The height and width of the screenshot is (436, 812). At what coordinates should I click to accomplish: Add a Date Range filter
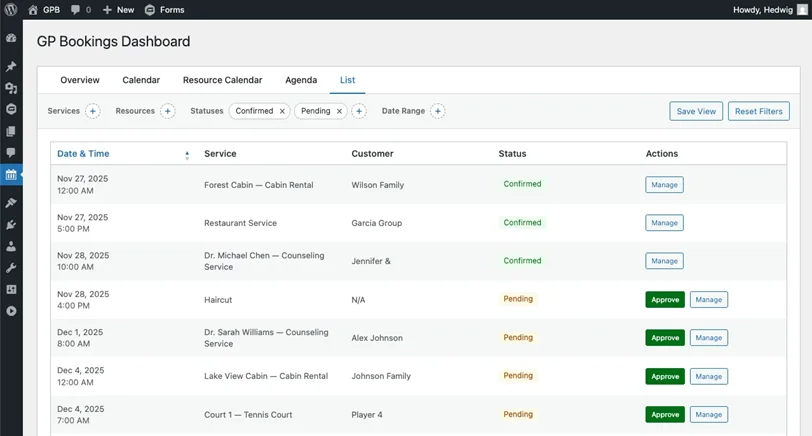438,111
